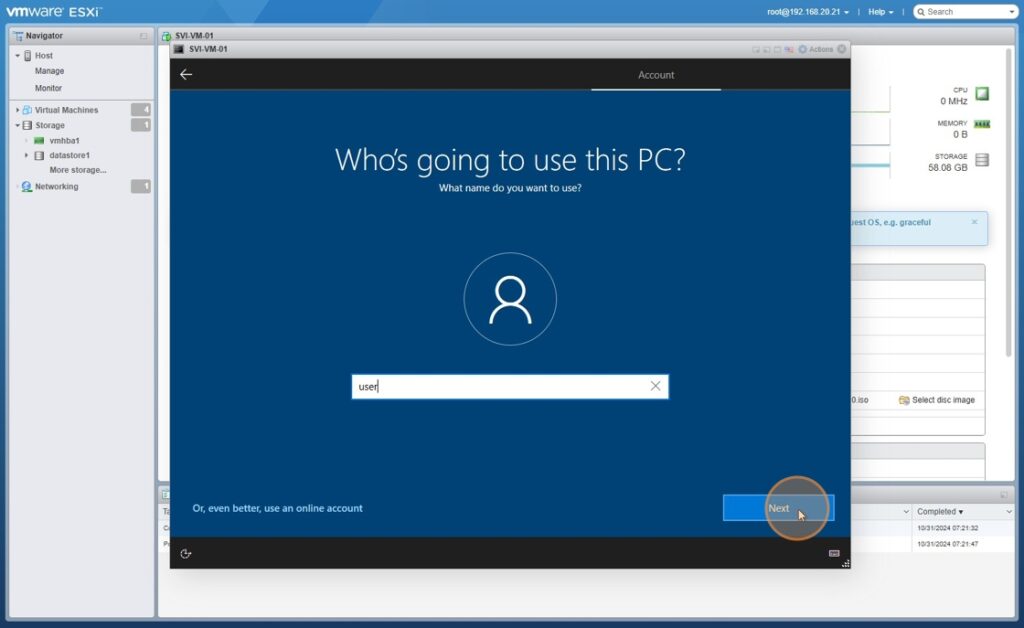This screenshot has width=1024, height=628.
Task: Click 'Or, even better, use an online account'
Action: 278,509
